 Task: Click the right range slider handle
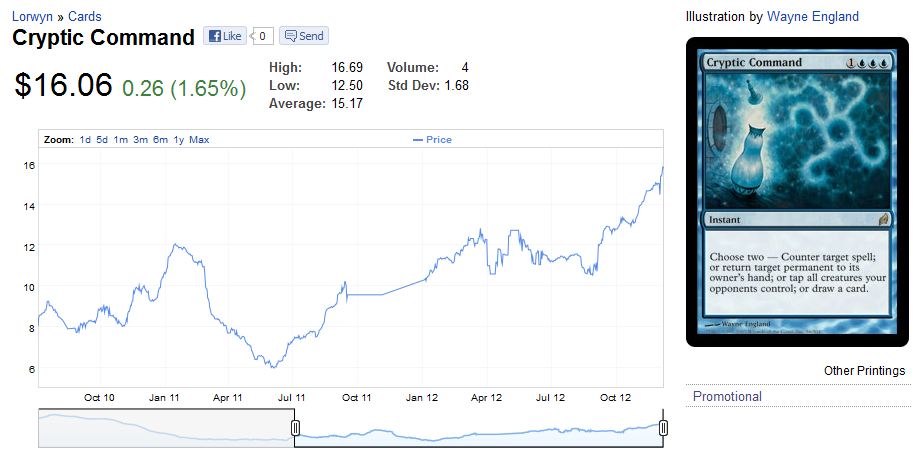(x=662, y=429)
